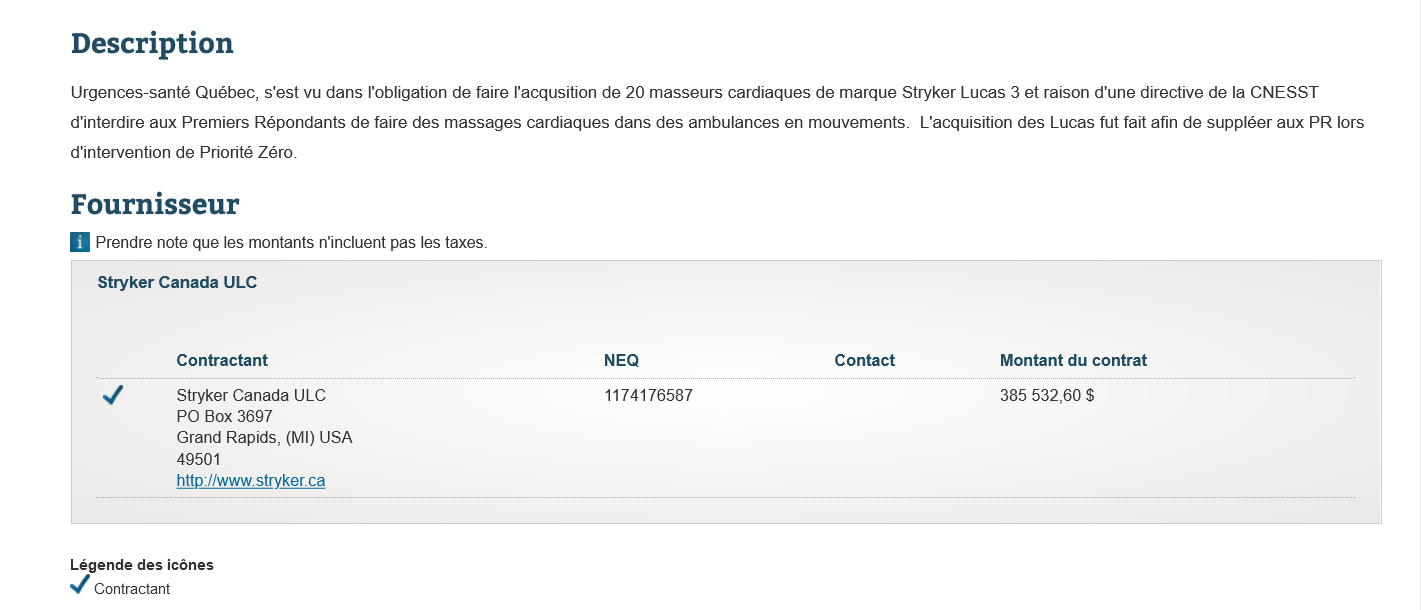Click the contractor name in the table row
The height and width of the screenshot is (610, 1421).
coord(251,395)
